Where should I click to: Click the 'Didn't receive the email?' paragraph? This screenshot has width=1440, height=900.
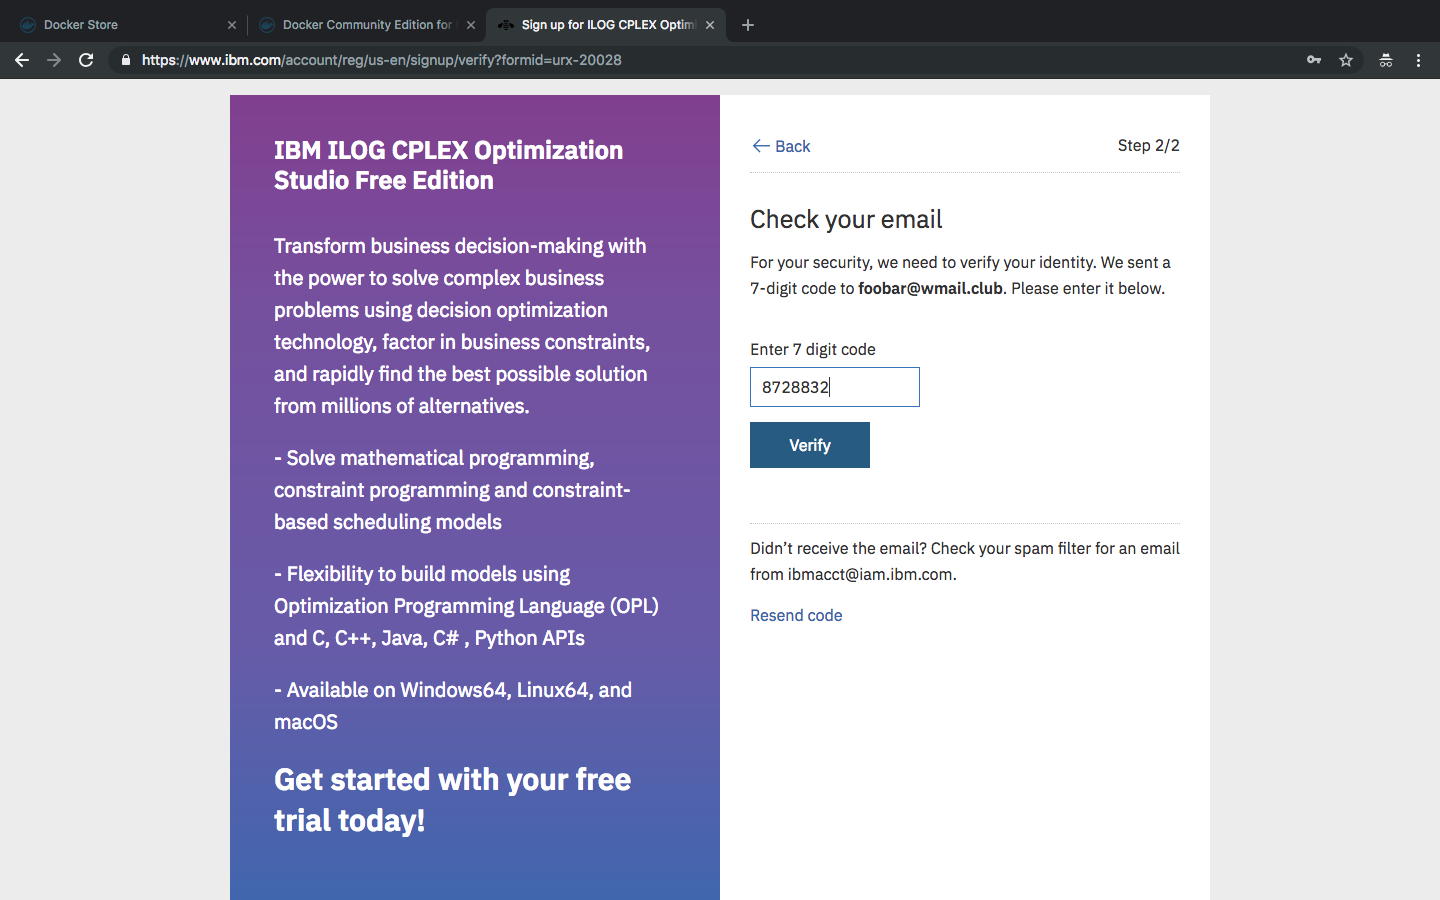click(965, 561)
